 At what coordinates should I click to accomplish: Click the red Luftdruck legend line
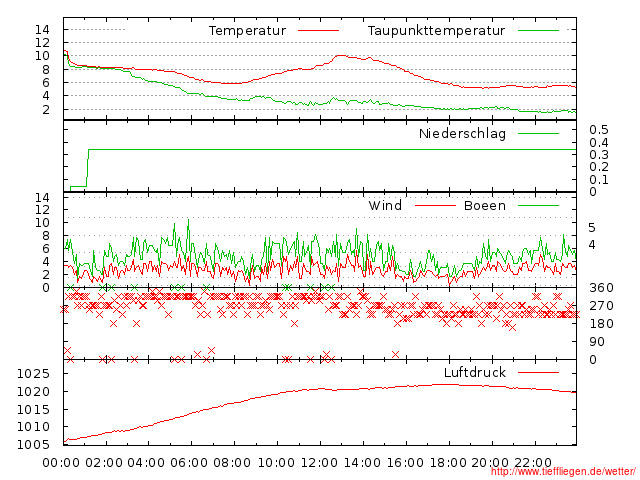coord(538,372)
